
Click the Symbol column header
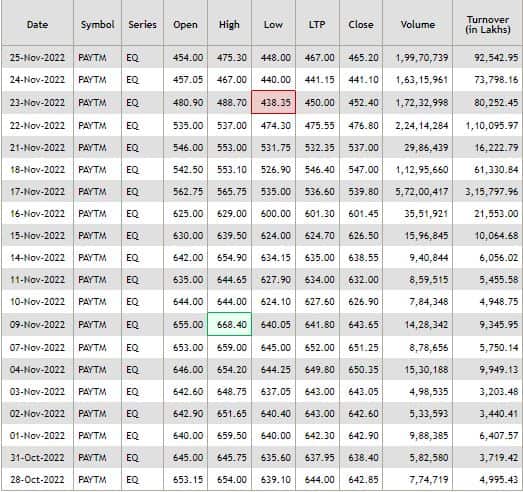pos(97,24)
